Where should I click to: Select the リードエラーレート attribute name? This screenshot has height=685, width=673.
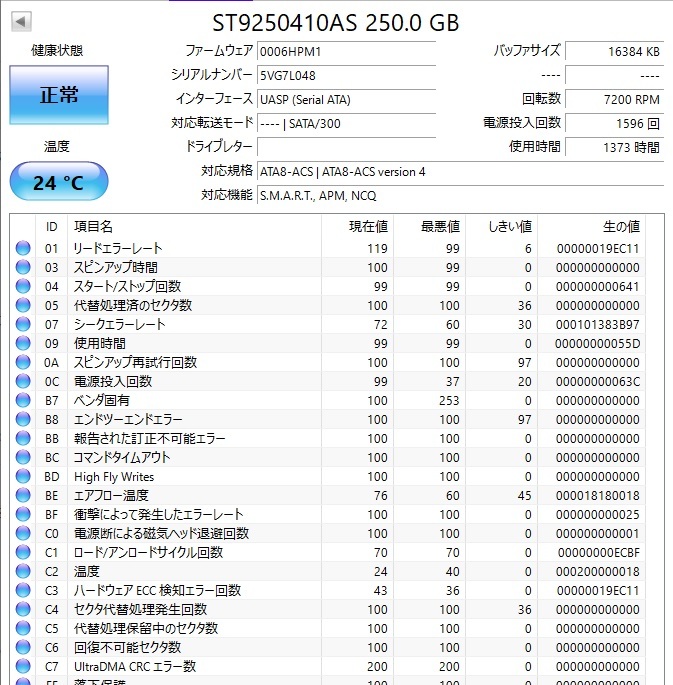coord(117,248)
